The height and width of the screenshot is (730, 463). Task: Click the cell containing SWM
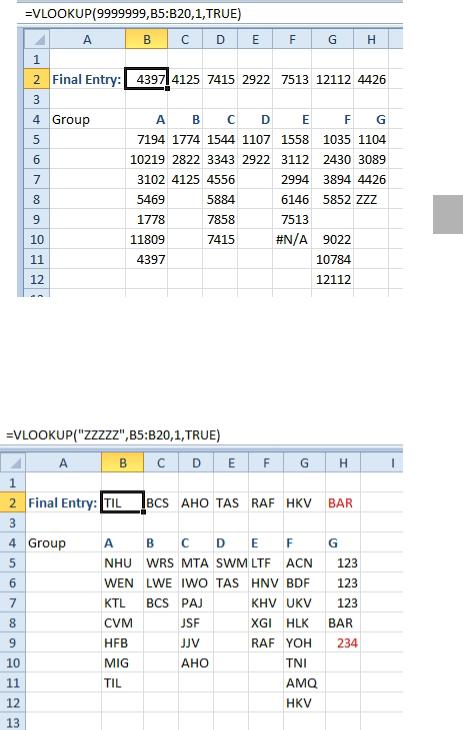pos(231,563)
